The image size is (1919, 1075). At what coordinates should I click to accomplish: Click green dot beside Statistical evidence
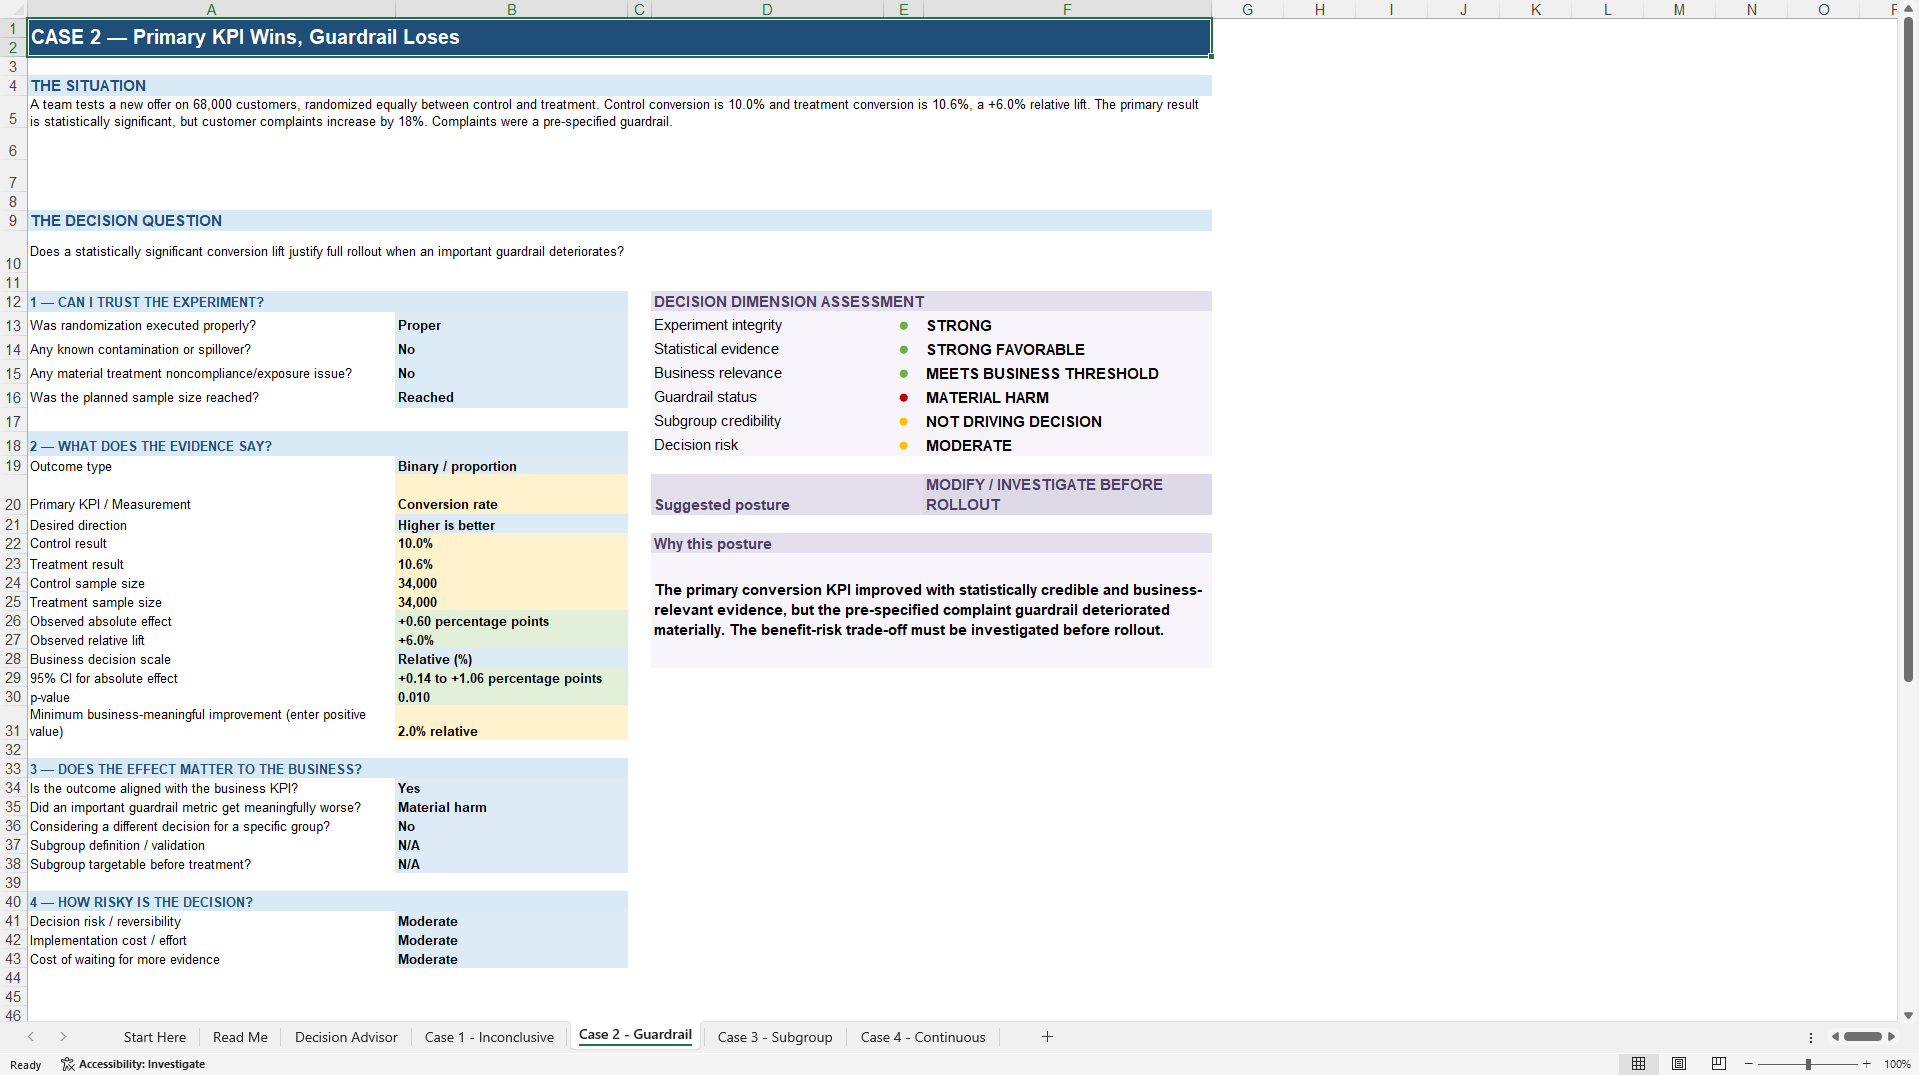coord(903,350)
